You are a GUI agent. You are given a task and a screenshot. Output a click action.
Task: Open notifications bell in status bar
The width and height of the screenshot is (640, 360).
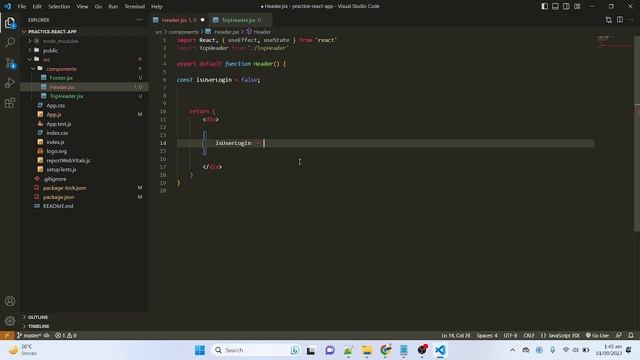click(x=631, y=336)
